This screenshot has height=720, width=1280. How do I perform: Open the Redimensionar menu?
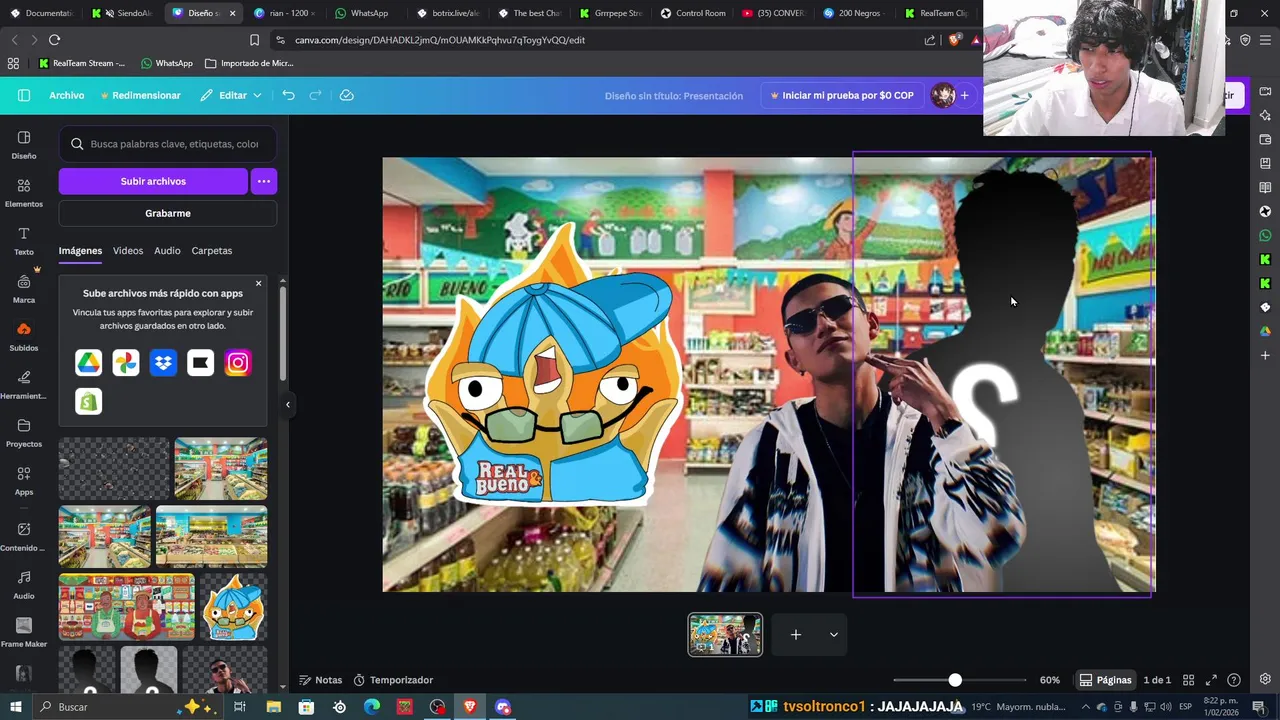tap(140, 95)
